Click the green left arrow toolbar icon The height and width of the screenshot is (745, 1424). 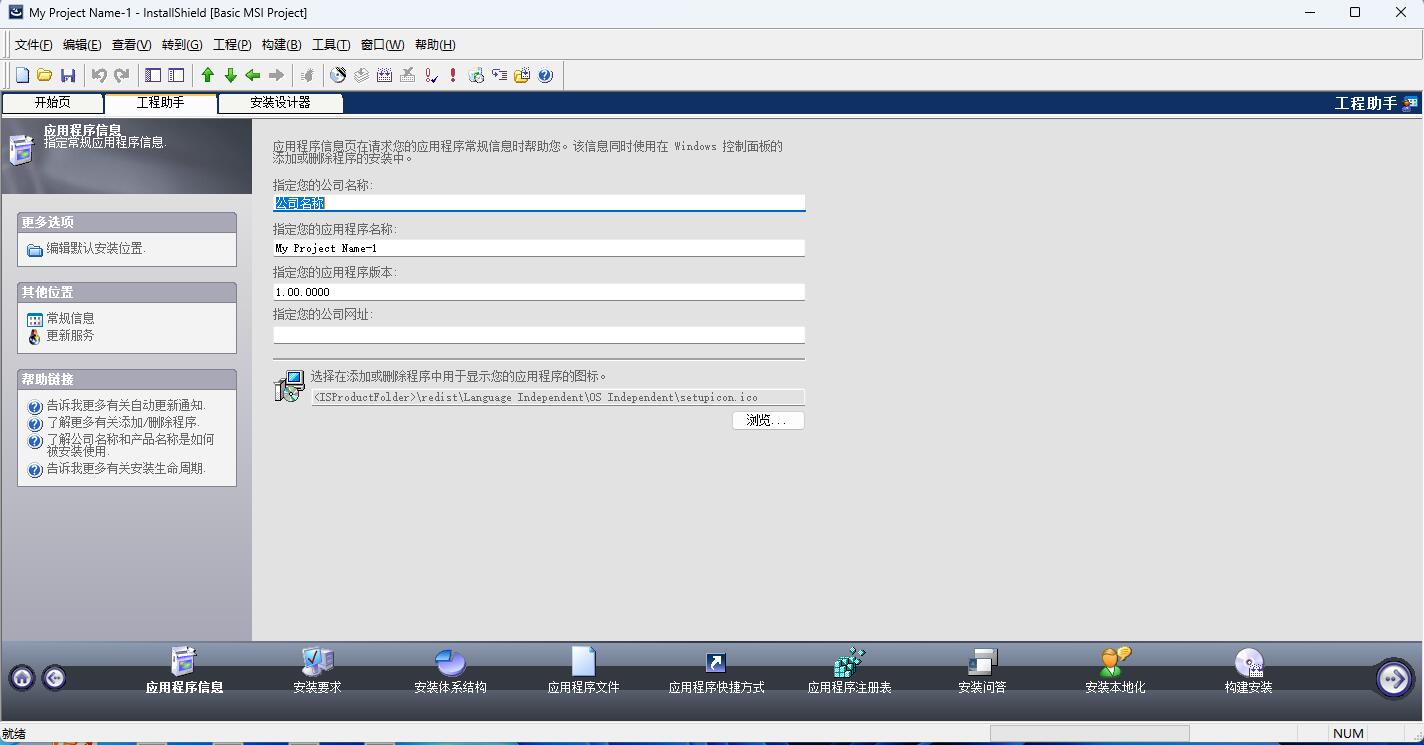point(253,75)
